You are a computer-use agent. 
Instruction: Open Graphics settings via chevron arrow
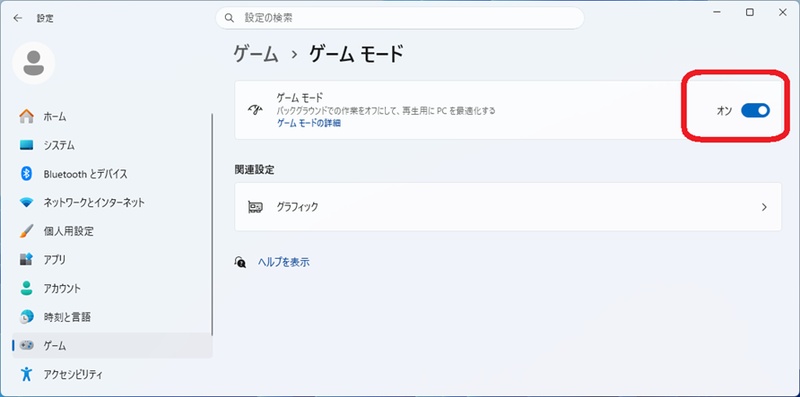click(764, 207)
